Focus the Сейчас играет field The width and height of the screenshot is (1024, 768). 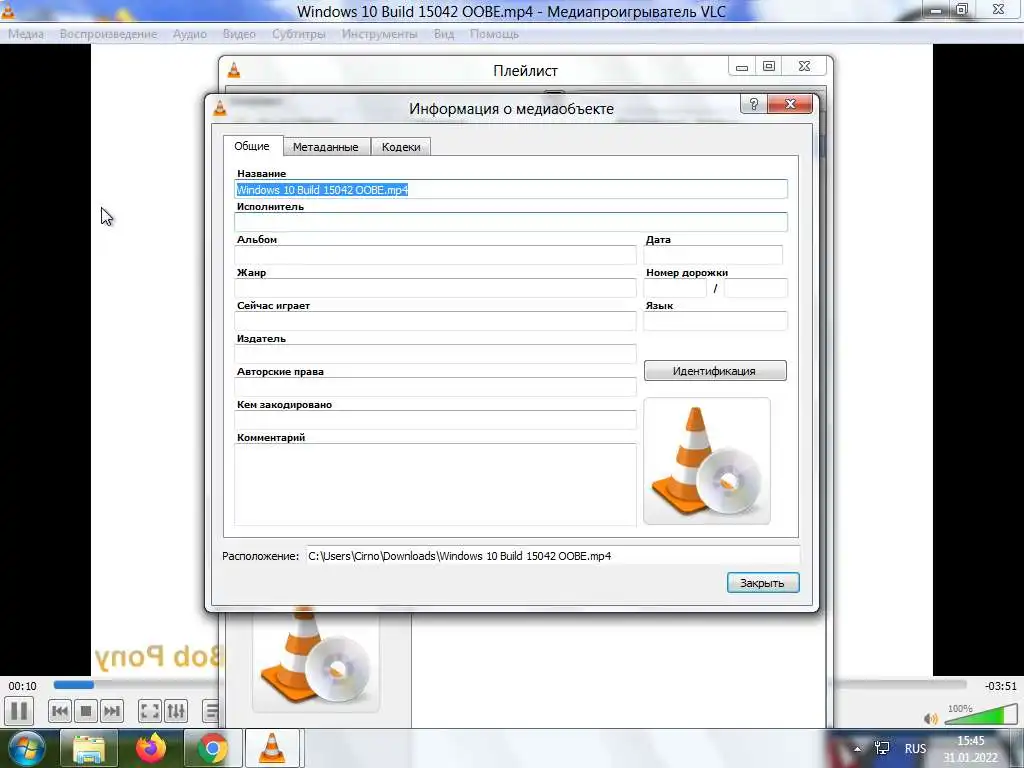pos(435,321)
